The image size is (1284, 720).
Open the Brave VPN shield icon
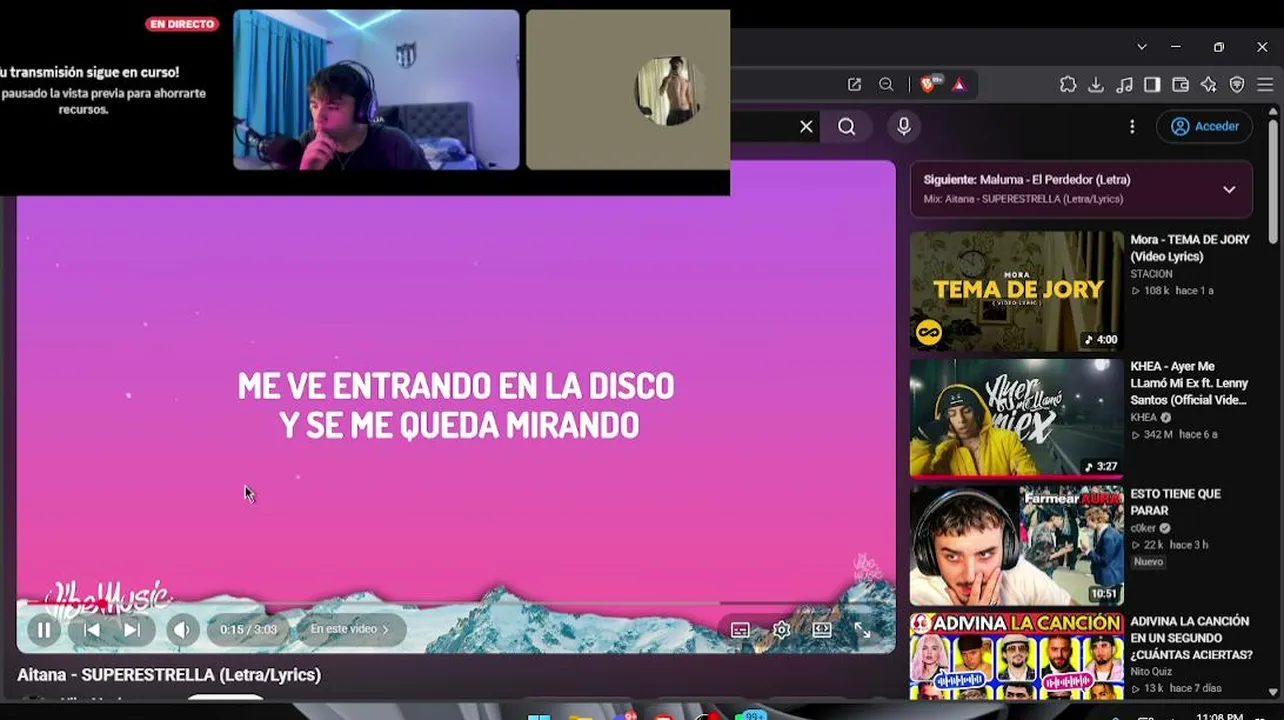click(x=1237, y=85)
